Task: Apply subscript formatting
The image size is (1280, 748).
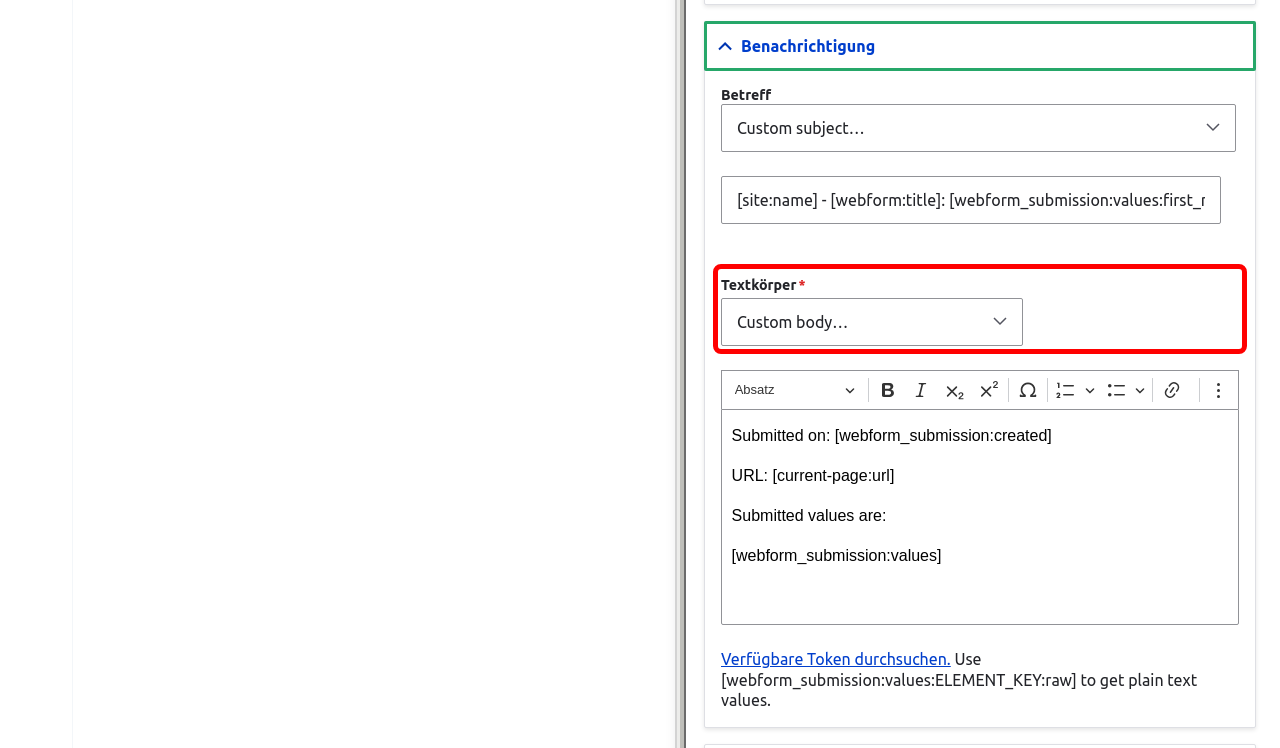Action: coord(955,390)
